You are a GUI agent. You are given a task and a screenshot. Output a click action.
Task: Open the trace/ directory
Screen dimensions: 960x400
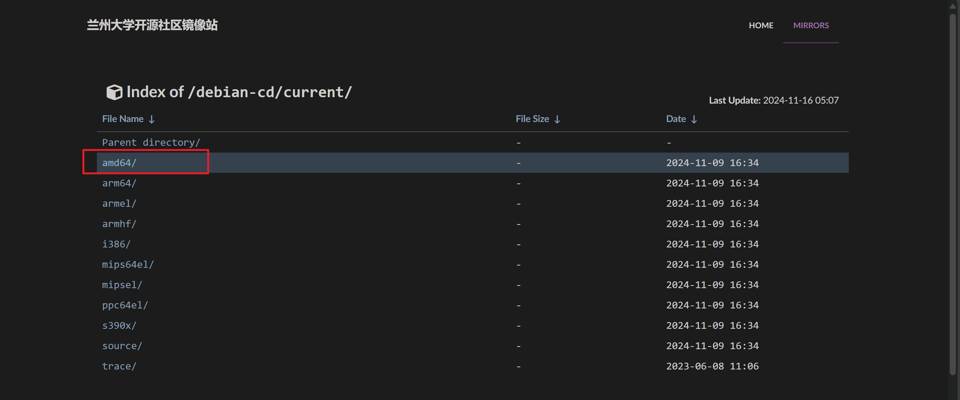point(119,366)
